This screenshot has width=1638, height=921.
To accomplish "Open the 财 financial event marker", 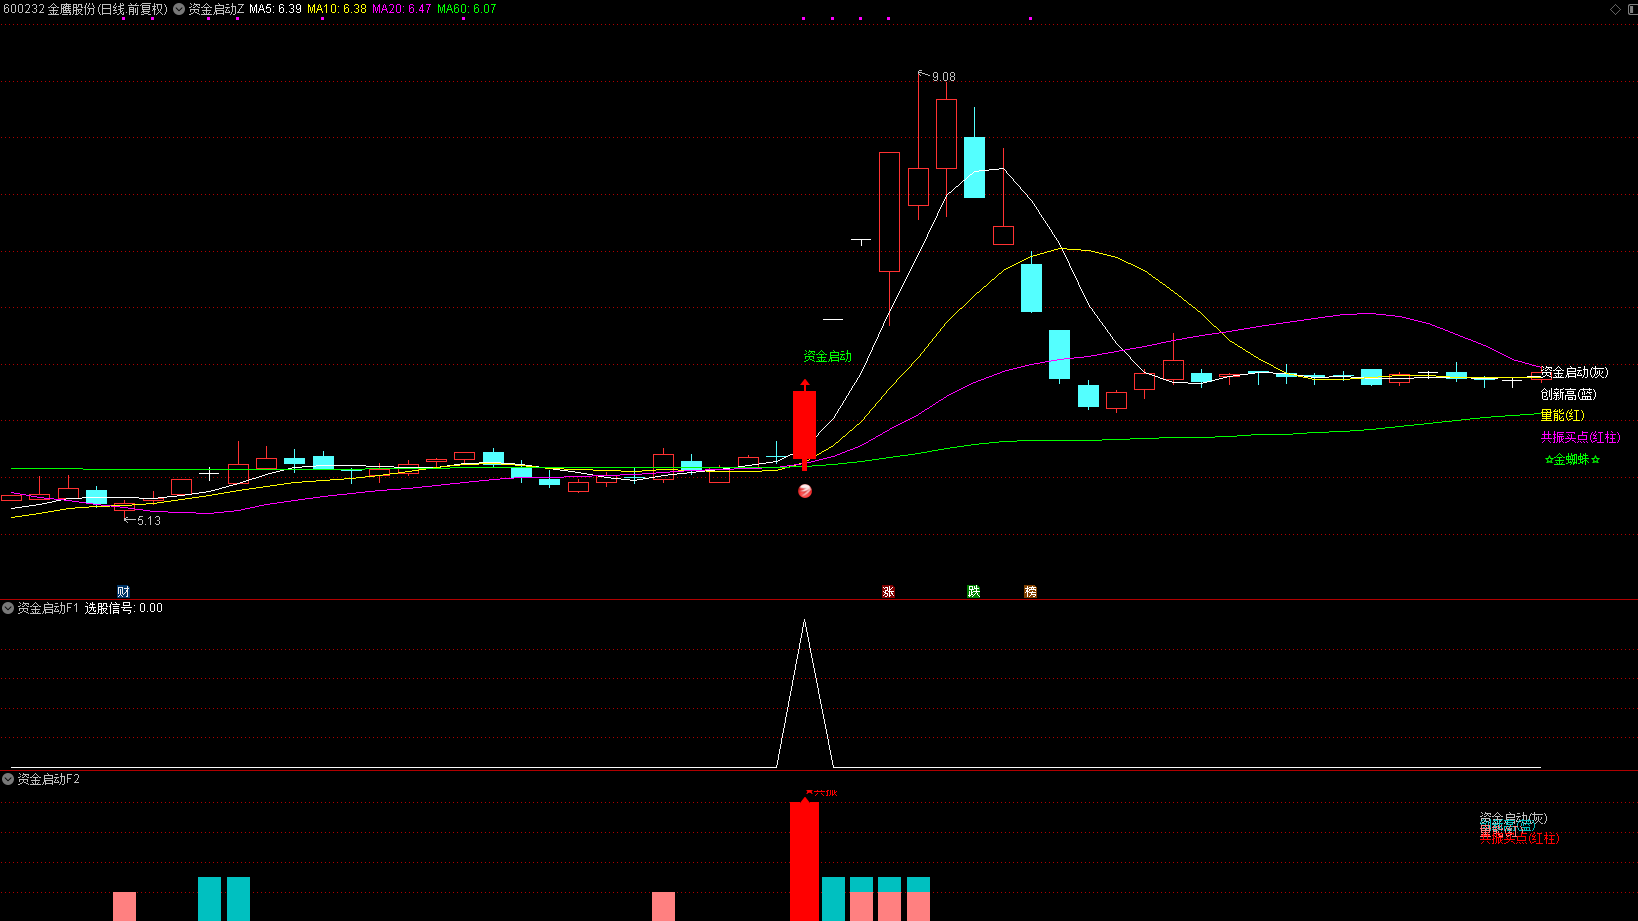I will coord(123,592).
